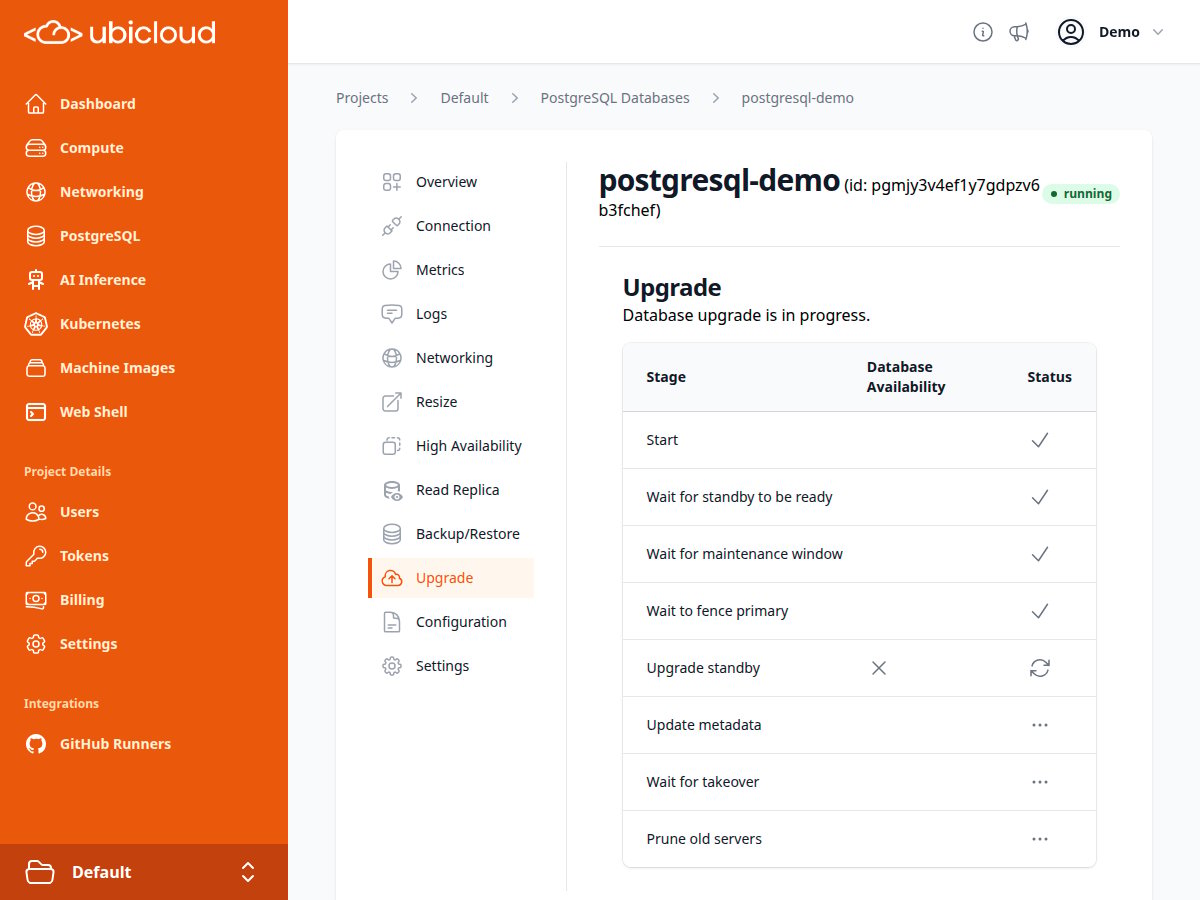This screenshot has width=1200, height=900.
Task: Open the info icon in top bar
Action: click(983, 32)
